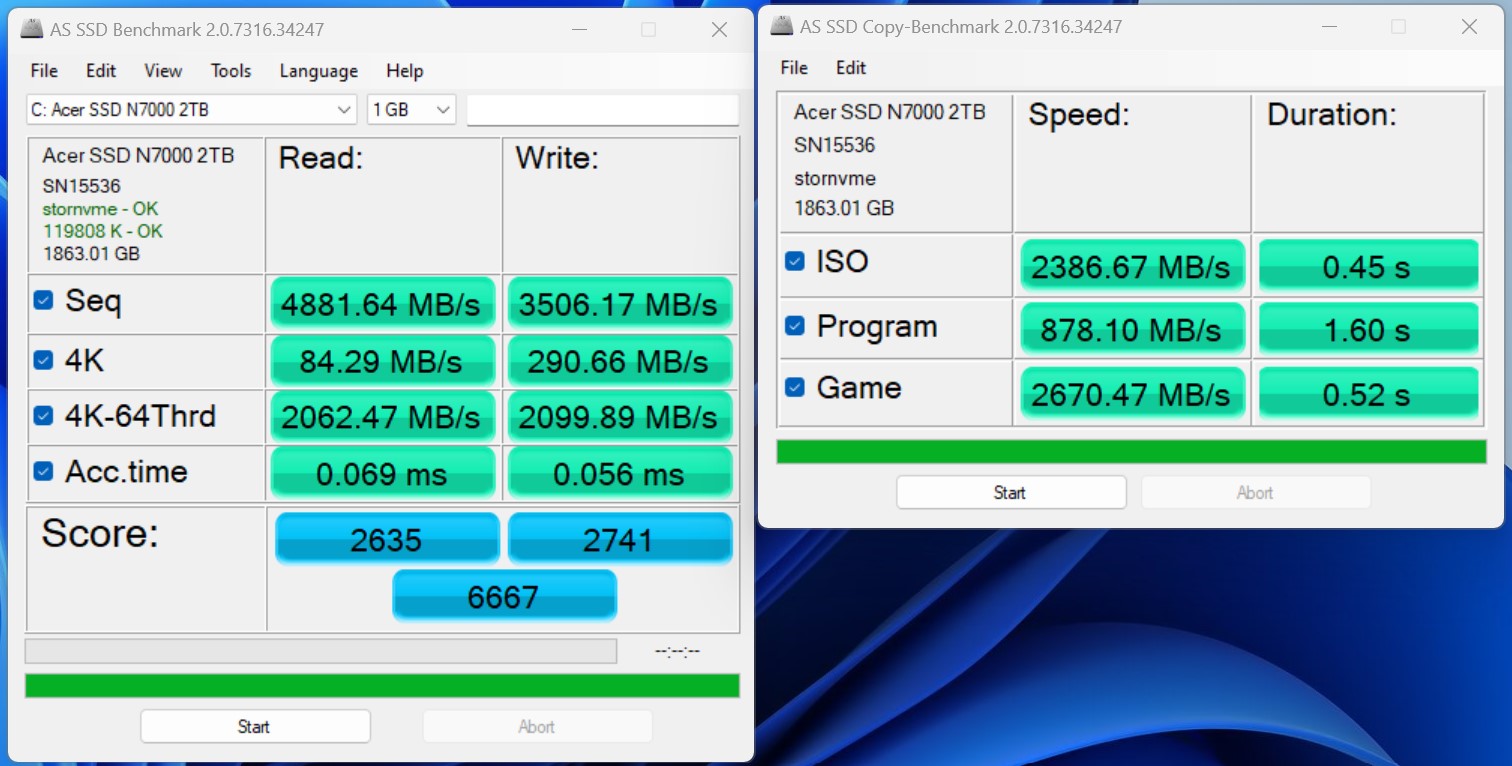Open Edit menu in Copy-Benchmark window
Viewport: 1512px width, 766px height.
click(851, 68)
